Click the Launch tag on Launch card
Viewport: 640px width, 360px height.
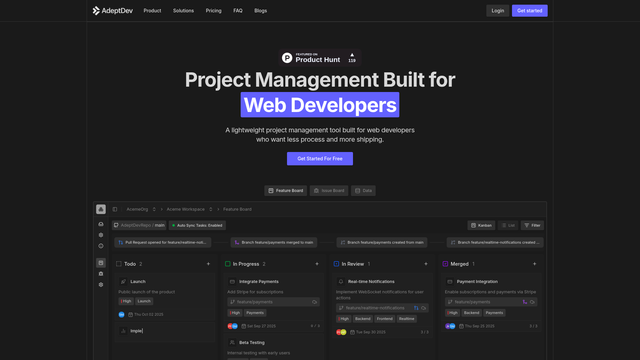coord(144,301)
